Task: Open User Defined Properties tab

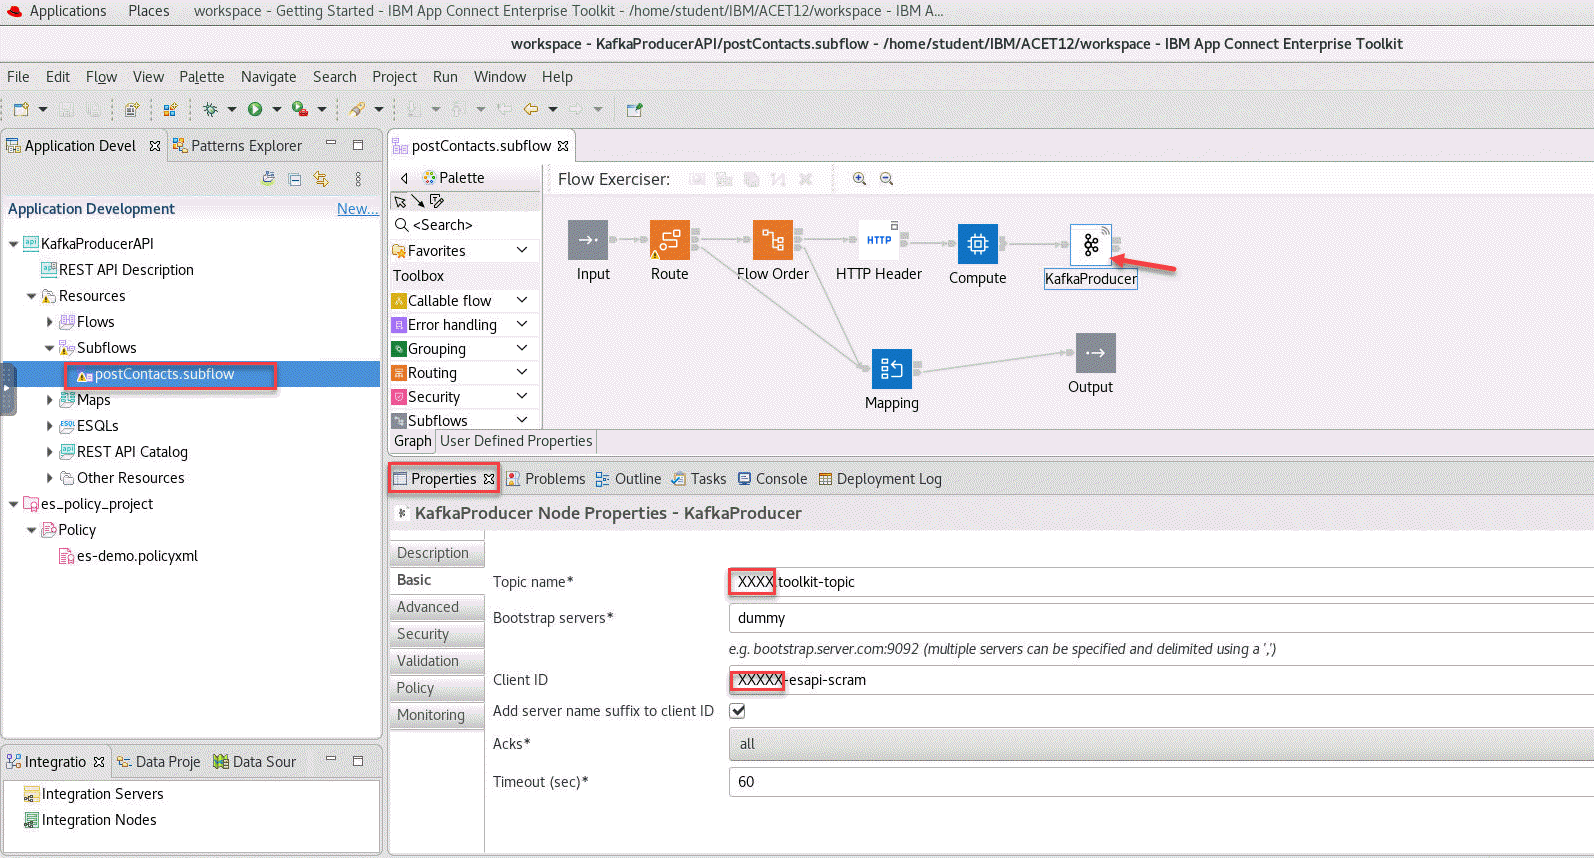Action: 516,441
